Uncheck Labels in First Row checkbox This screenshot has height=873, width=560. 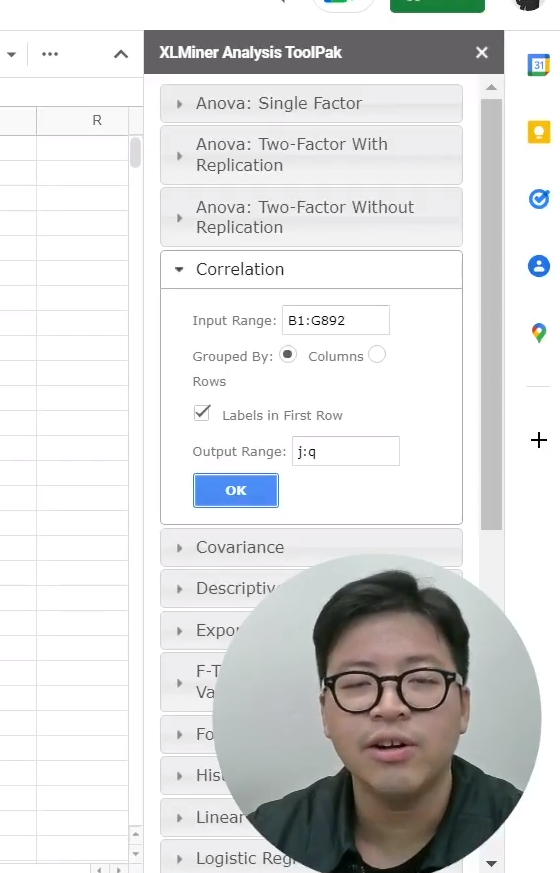click(202, 413)
